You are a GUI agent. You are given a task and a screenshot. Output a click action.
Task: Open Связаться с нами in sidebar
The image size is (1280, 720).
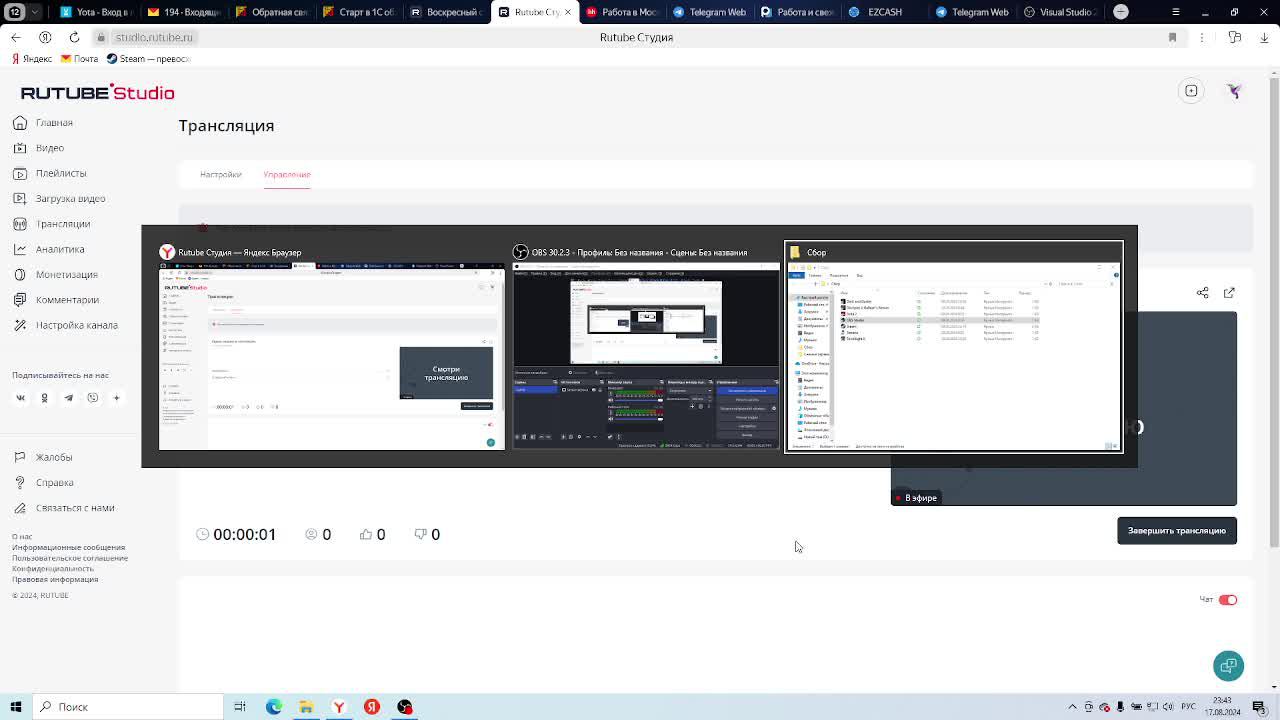(64, 508)
